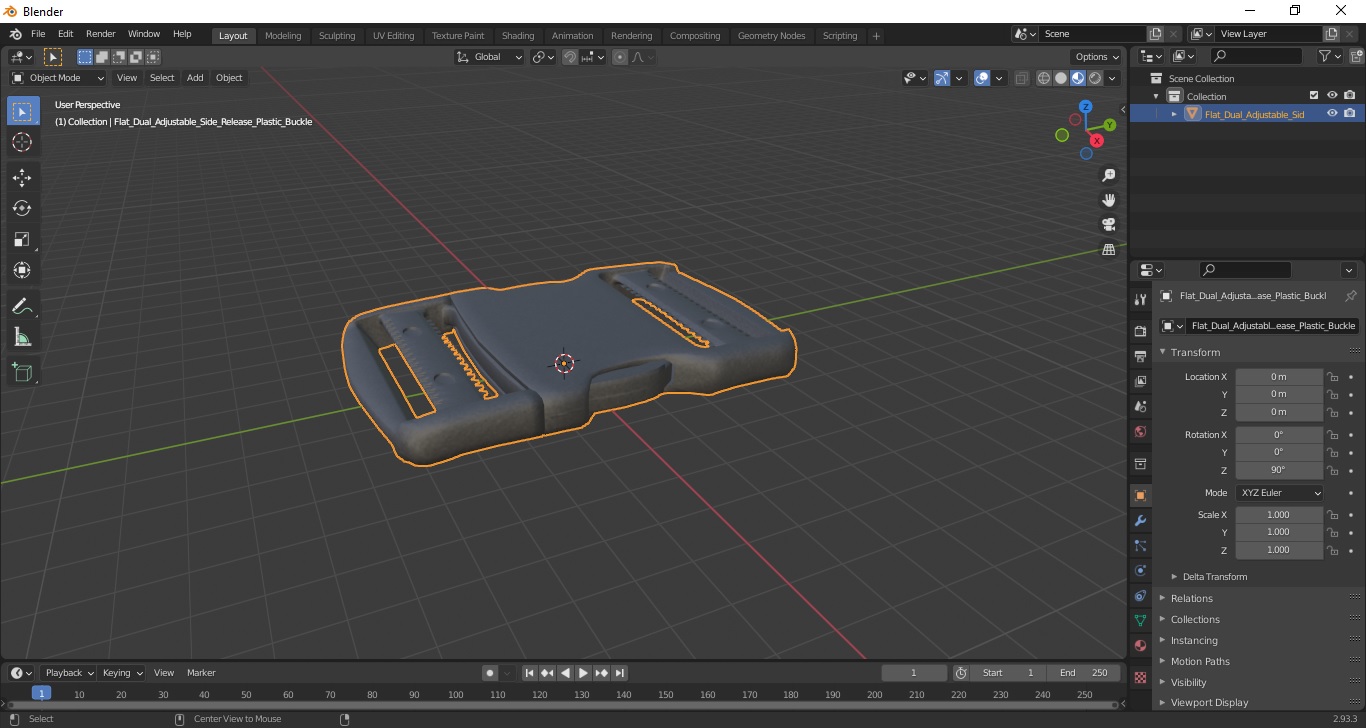Open the Keying dropdown in timeline
Image resolution: width=1366 pixels, height=728 pixels.
(x=122, y=673)
